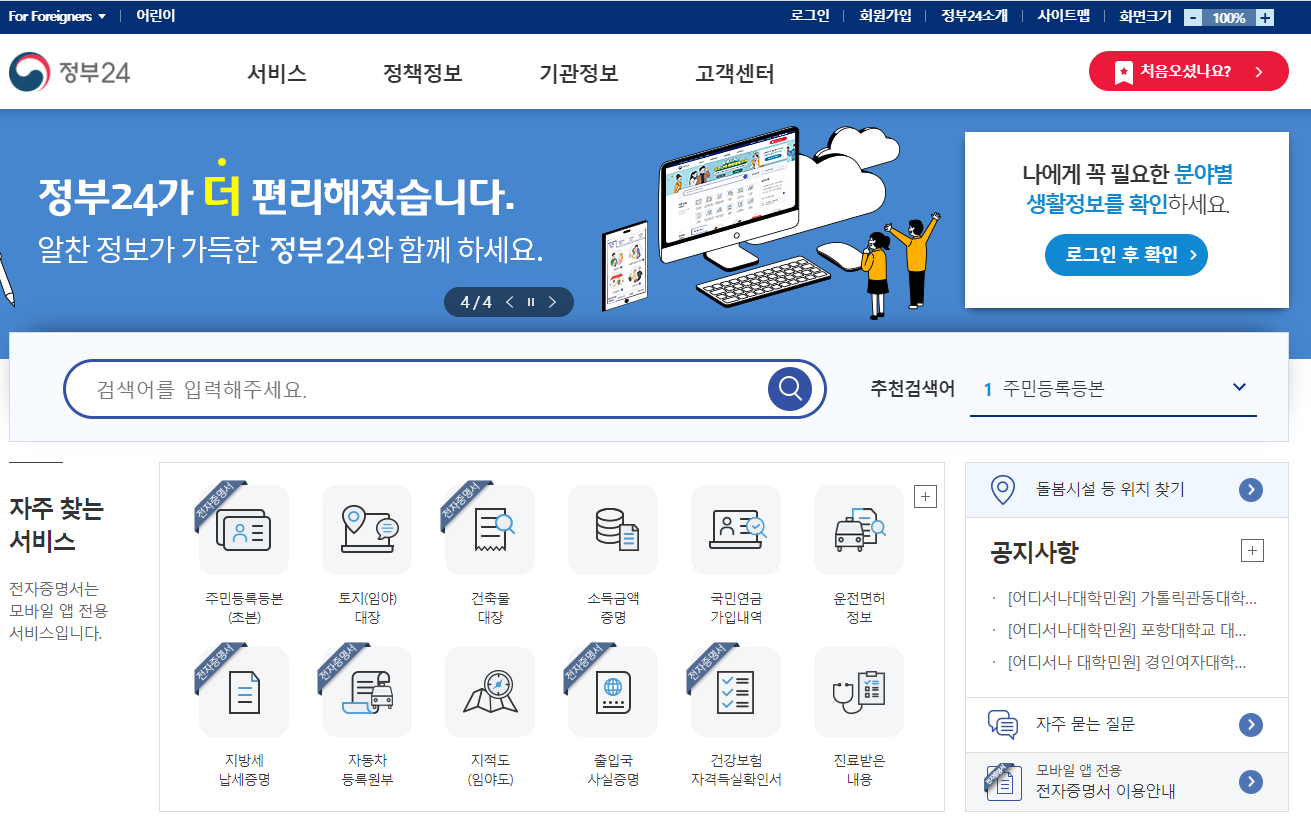Click the speech bubble icon for 자주 묻는 질문
The height and width of the screenshot is (829, 1311).
1002,724
